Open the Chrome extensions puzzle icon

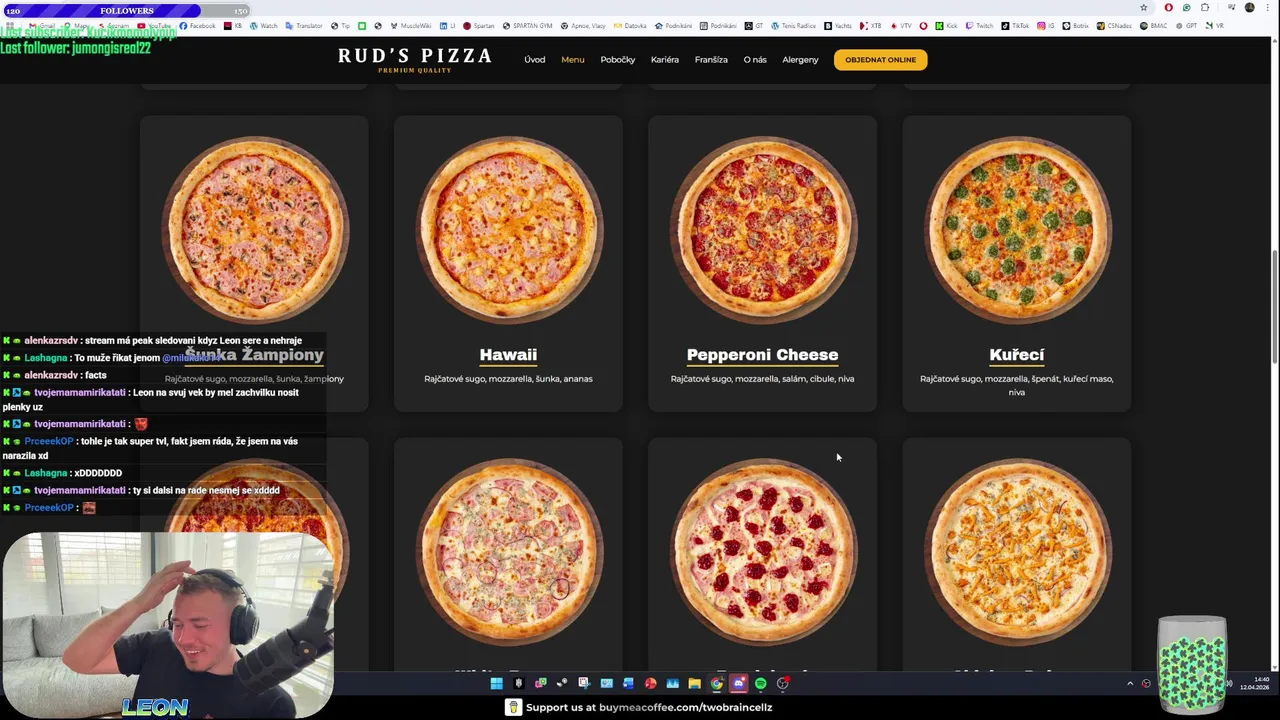point(1205,7)
